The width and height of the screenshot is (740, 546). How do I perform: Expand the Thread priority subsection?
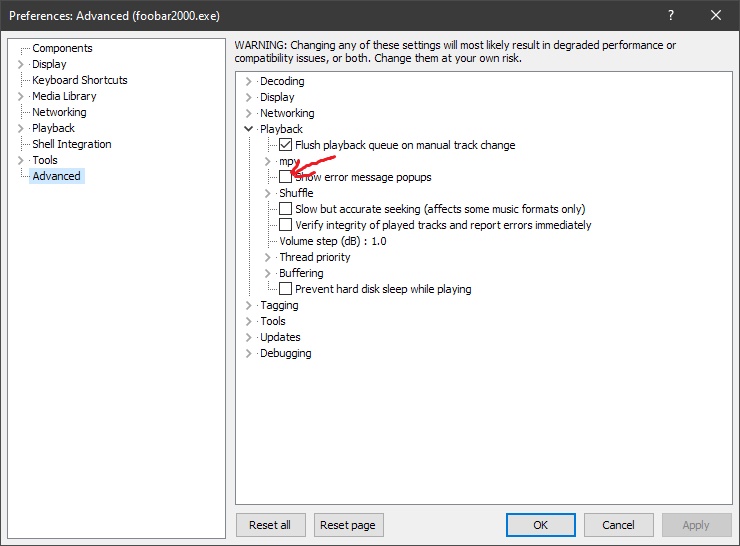(267, 257)
